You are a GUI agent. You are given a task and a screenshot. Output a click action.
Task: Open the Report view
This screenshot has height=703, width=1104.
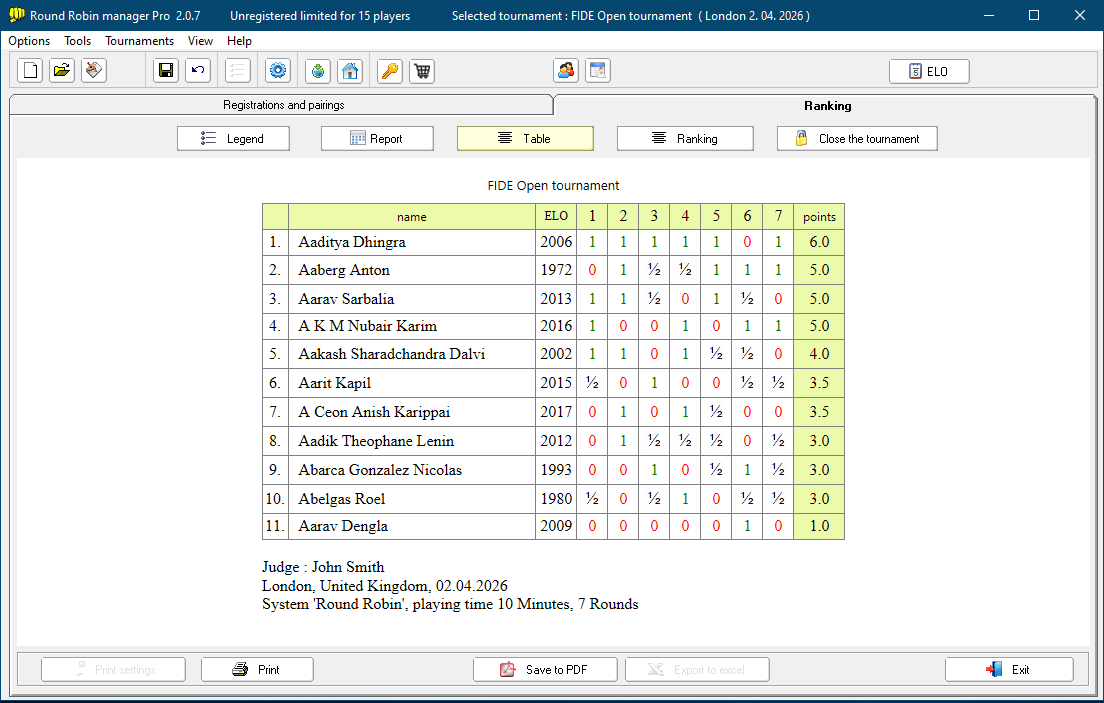tap(377, 139)
